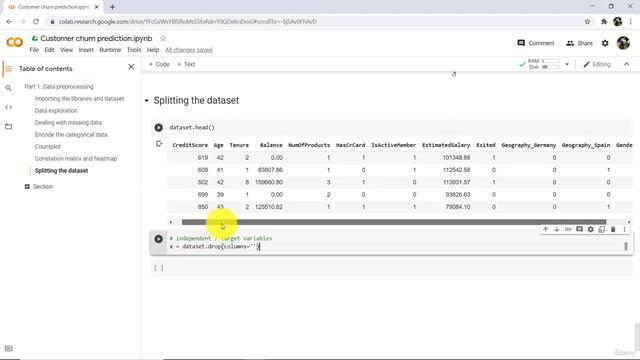Open the browser menu dots
The width and height of the screenshot is (640, 360).
tap(631, 22)
